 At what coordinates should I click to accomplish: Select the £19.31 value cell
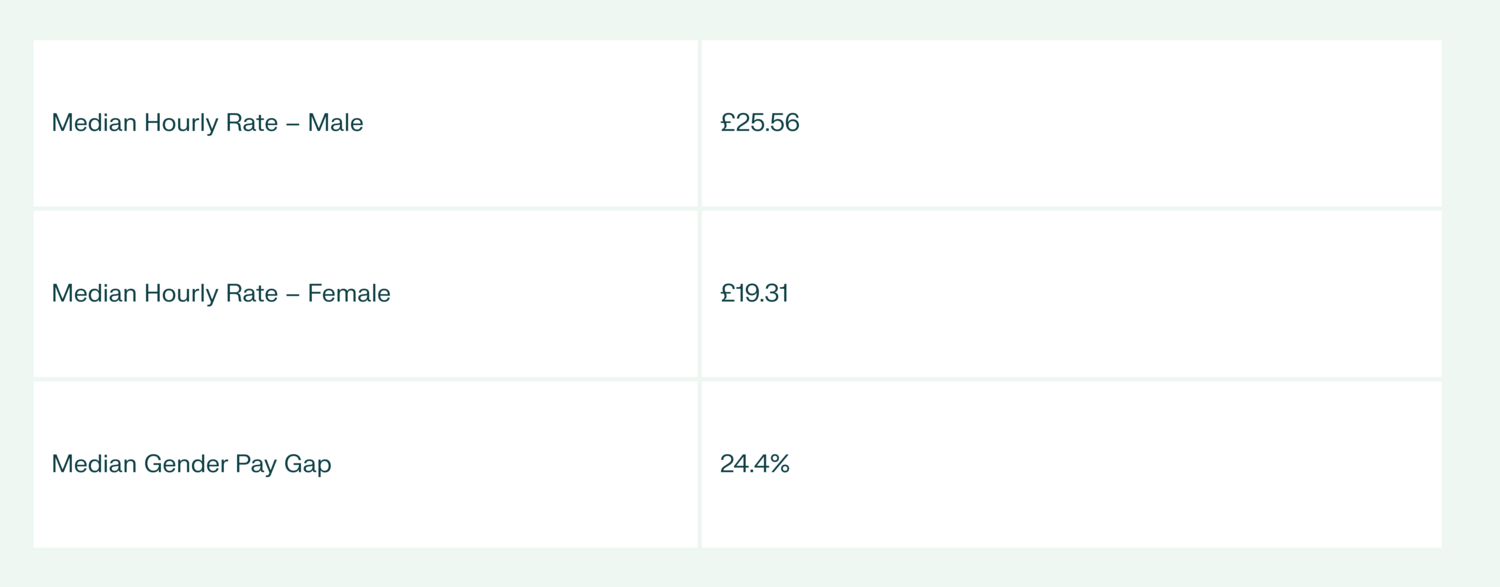tap(1071, 294)
